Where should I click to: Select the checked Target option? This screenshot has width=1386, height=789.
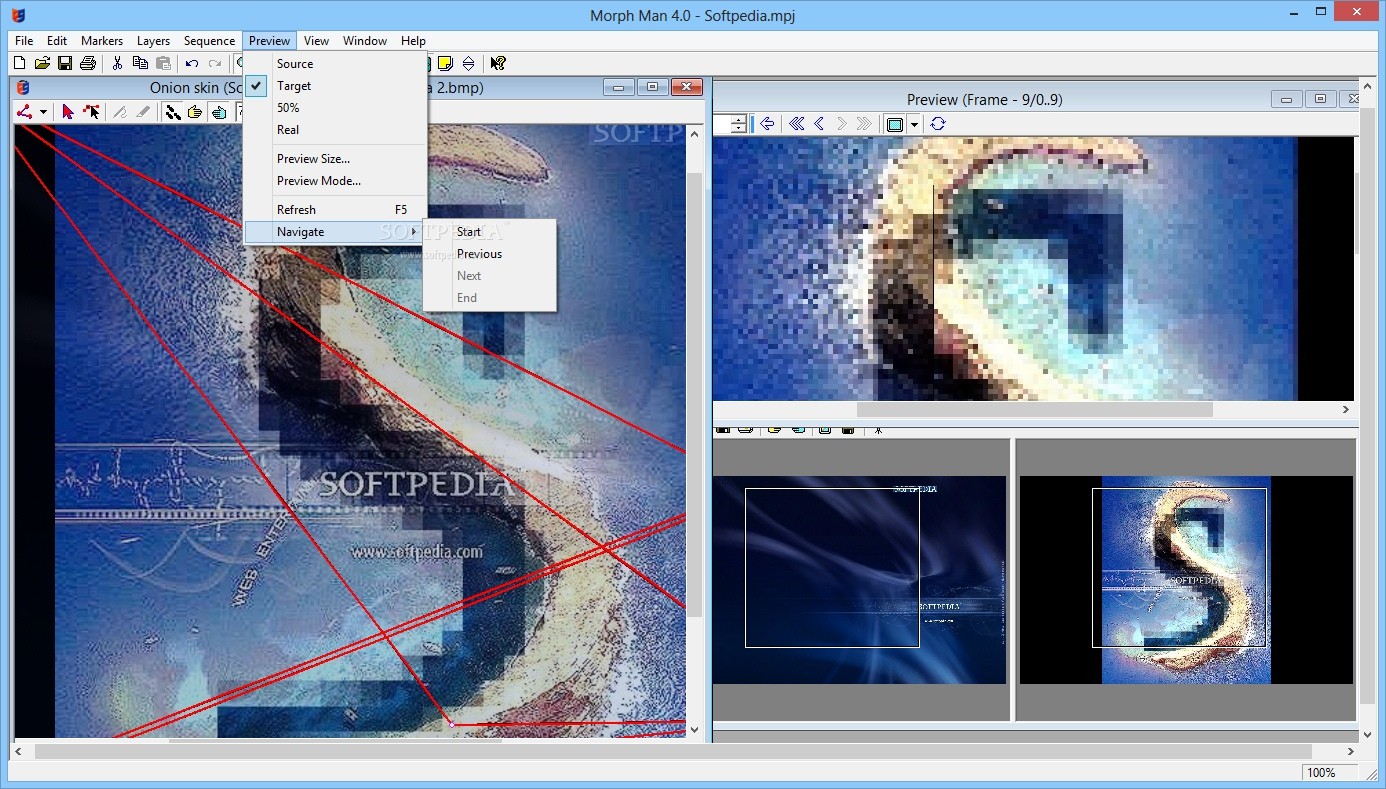click(335, 86)
